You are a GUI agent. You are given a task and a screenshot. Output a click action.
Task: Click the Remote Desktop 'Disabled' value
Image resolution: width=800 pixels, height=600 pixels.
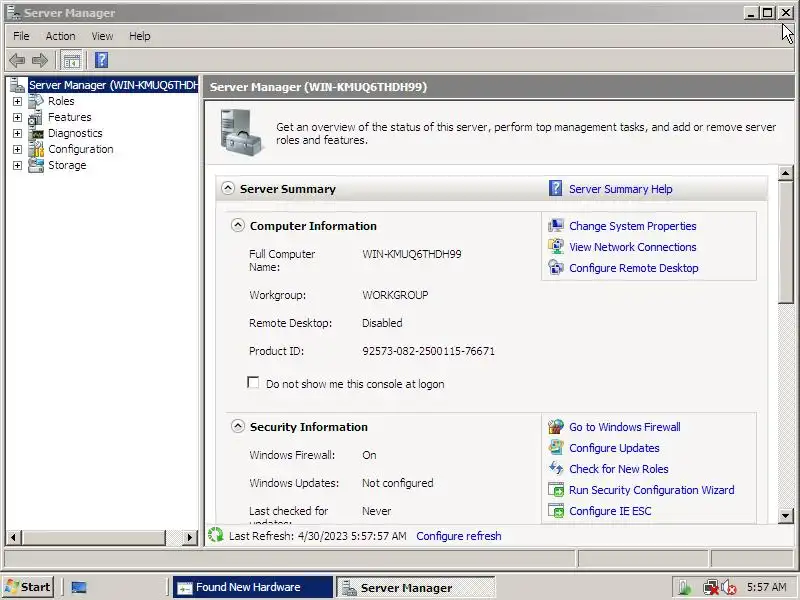pyautogui.click(x=382, y=323)
